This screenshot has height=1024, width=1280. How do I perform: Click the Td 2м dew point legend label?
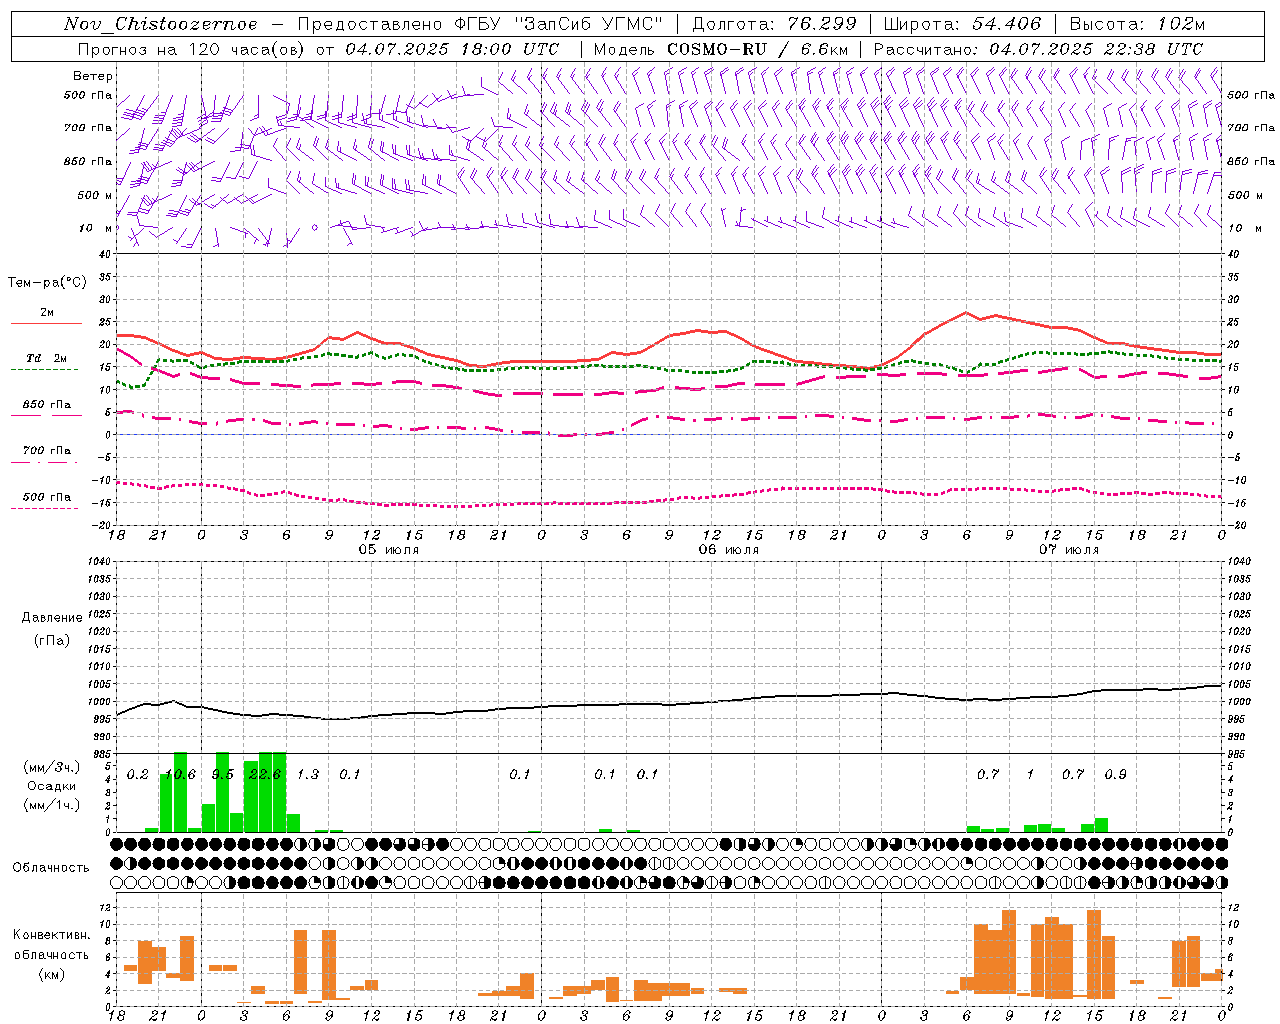[47, 358]
